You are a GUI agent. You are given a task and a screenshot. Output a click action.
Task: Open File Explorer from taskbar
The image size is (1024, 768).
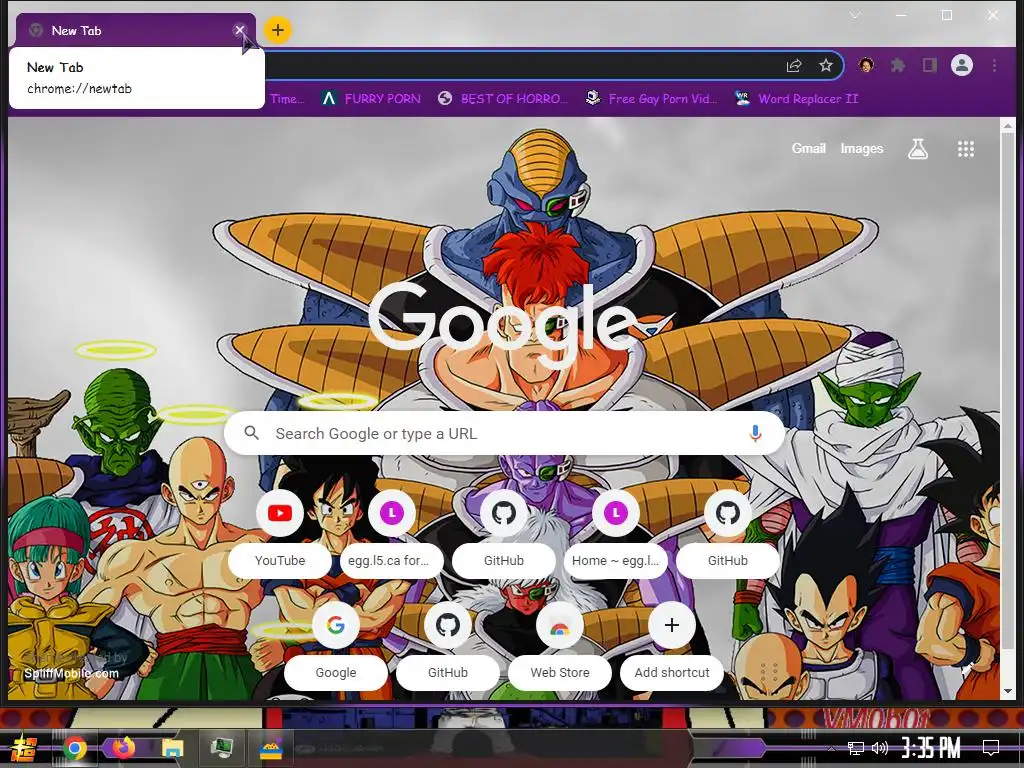[x=172, y=748]
